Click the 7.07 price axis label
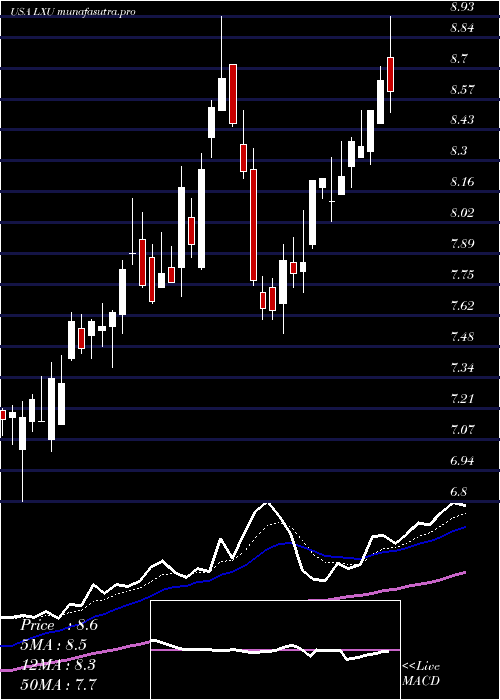The width and height of the screenshot is (500, 700). pyautogui.click(x=462, y=430)
